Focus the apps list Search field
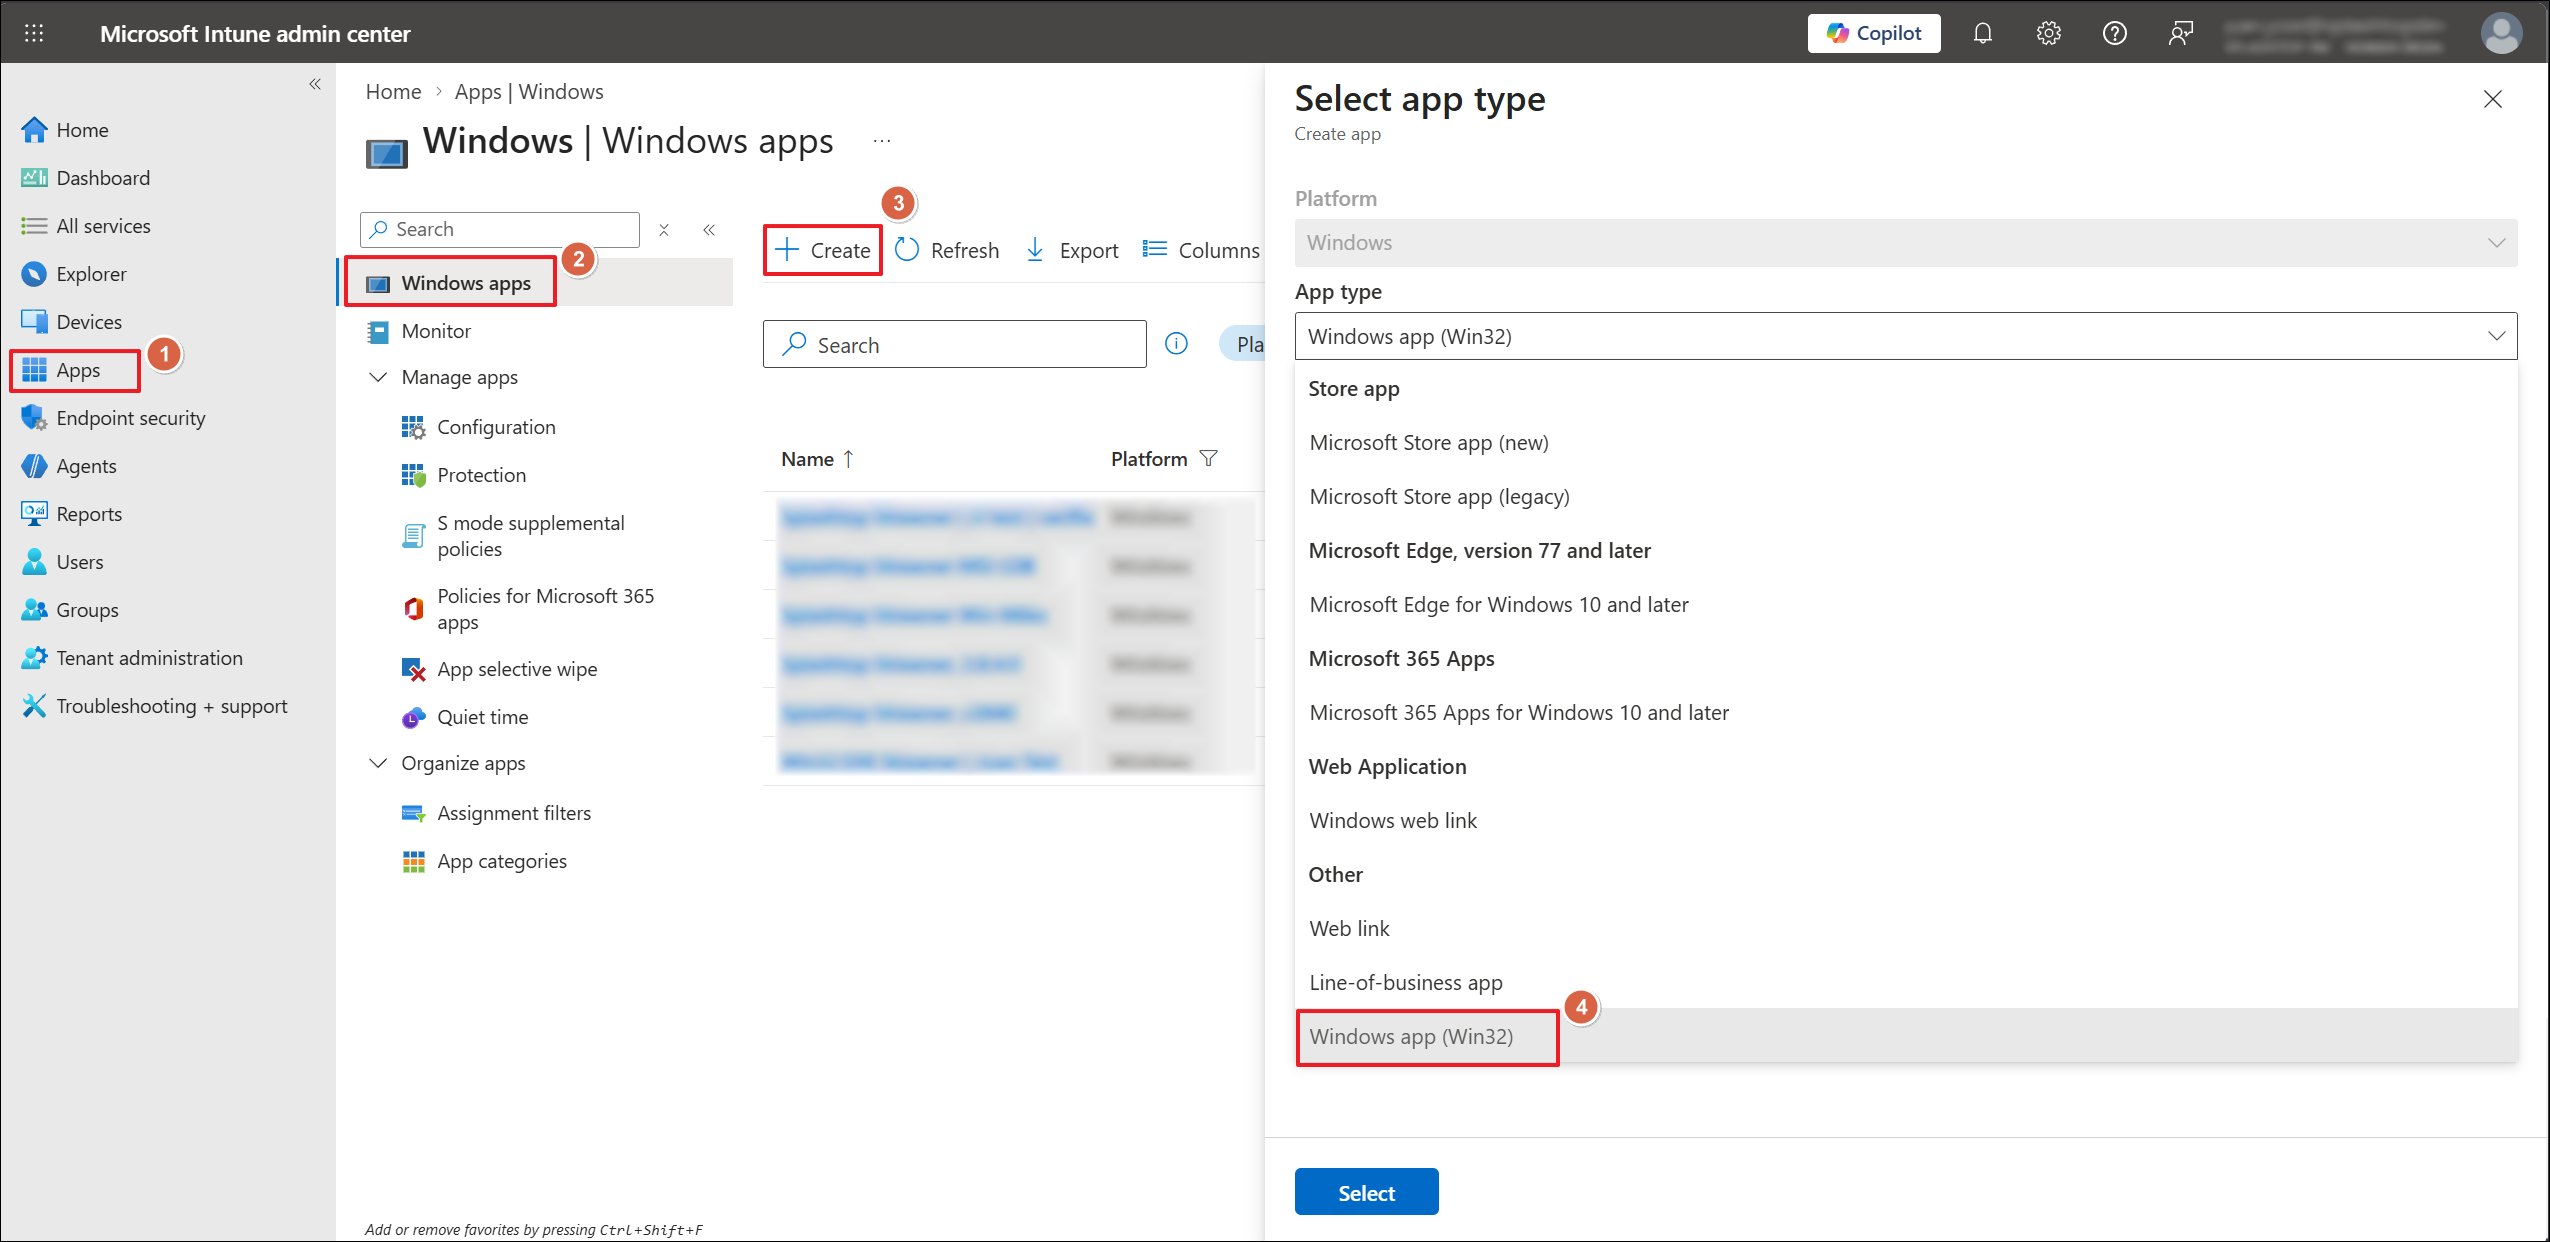Image resolution: width=2550 pixels, height=1242 pixels. tap(955, 344)
